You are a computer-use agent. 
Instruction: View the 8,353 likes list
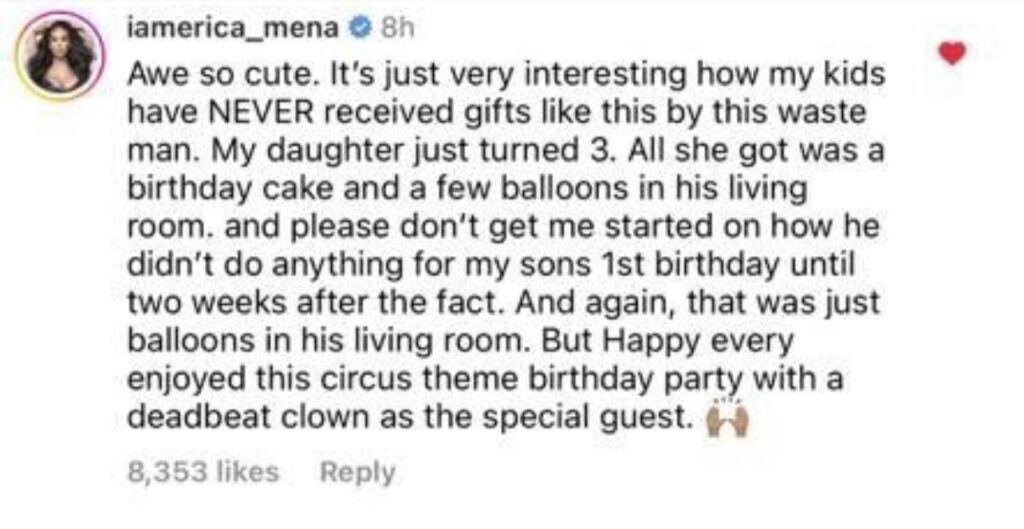tap(203, 472)
